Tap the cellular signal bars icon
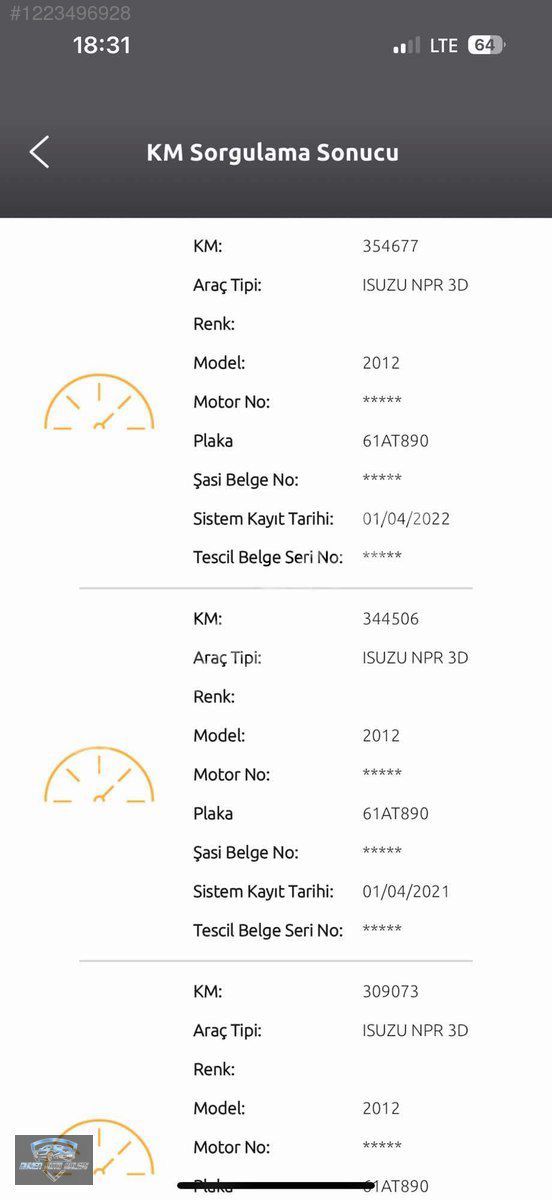552x1200 pixels. (407, 46)
